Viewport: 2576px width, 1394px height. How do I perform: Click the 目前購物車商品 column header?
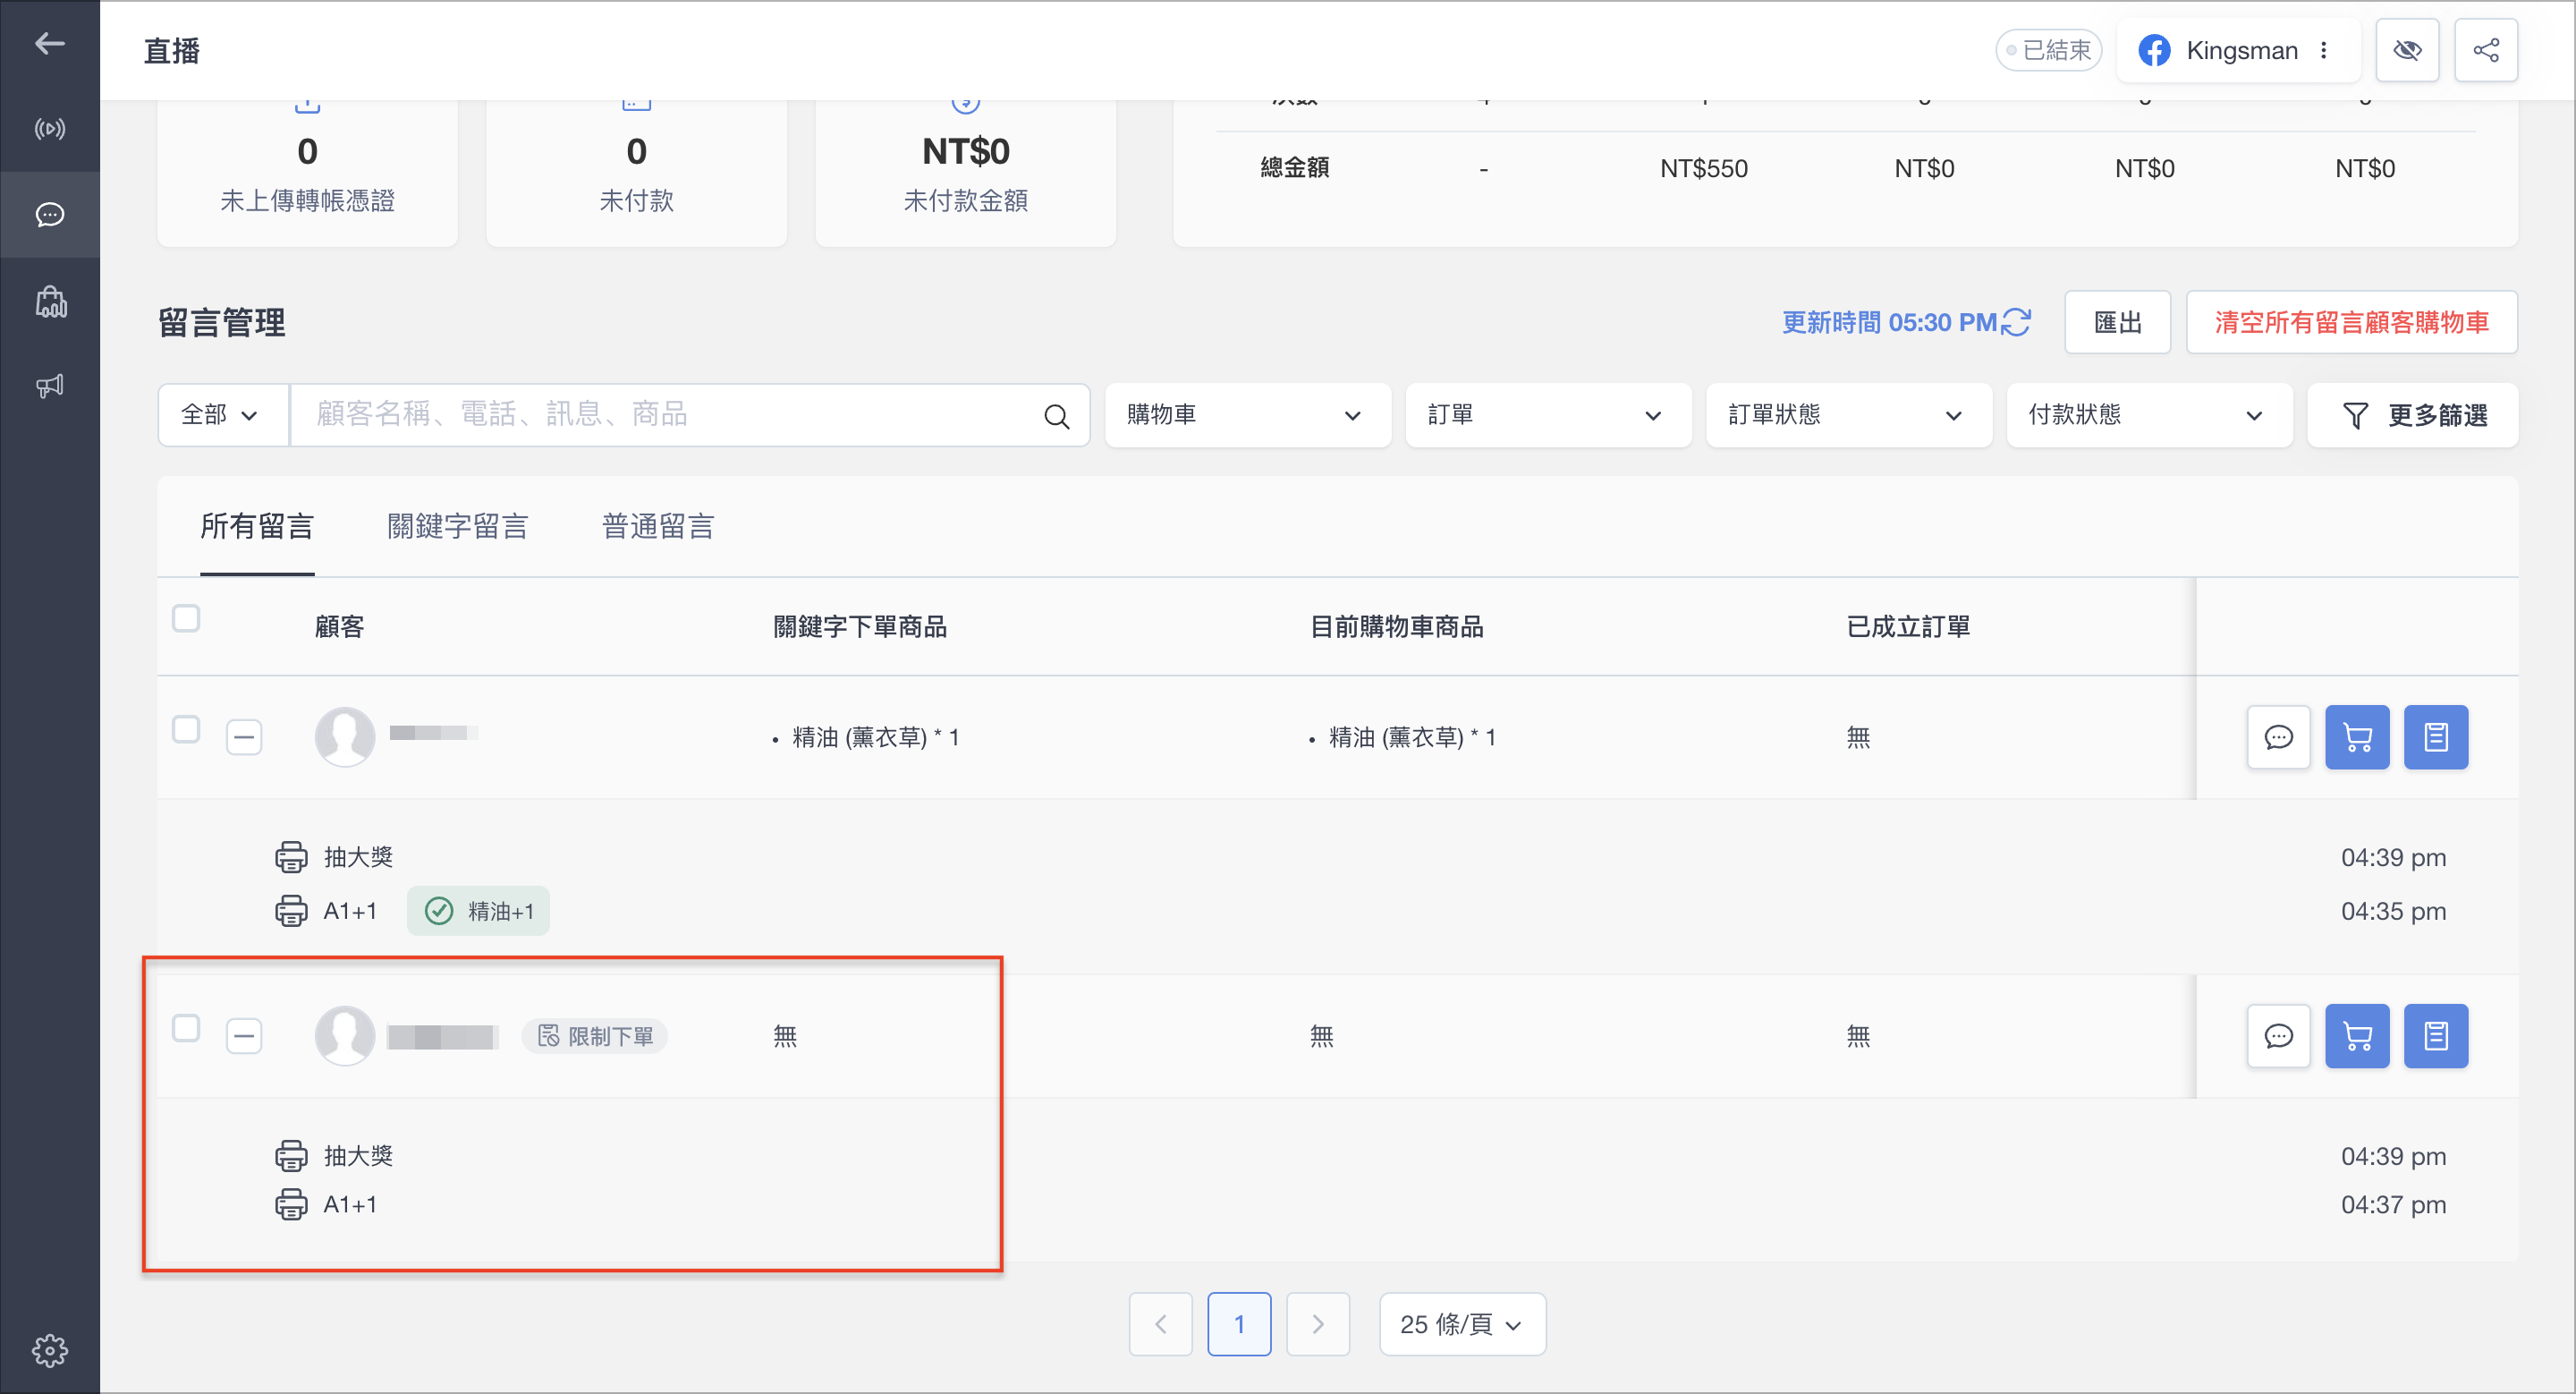[1396, 627]
